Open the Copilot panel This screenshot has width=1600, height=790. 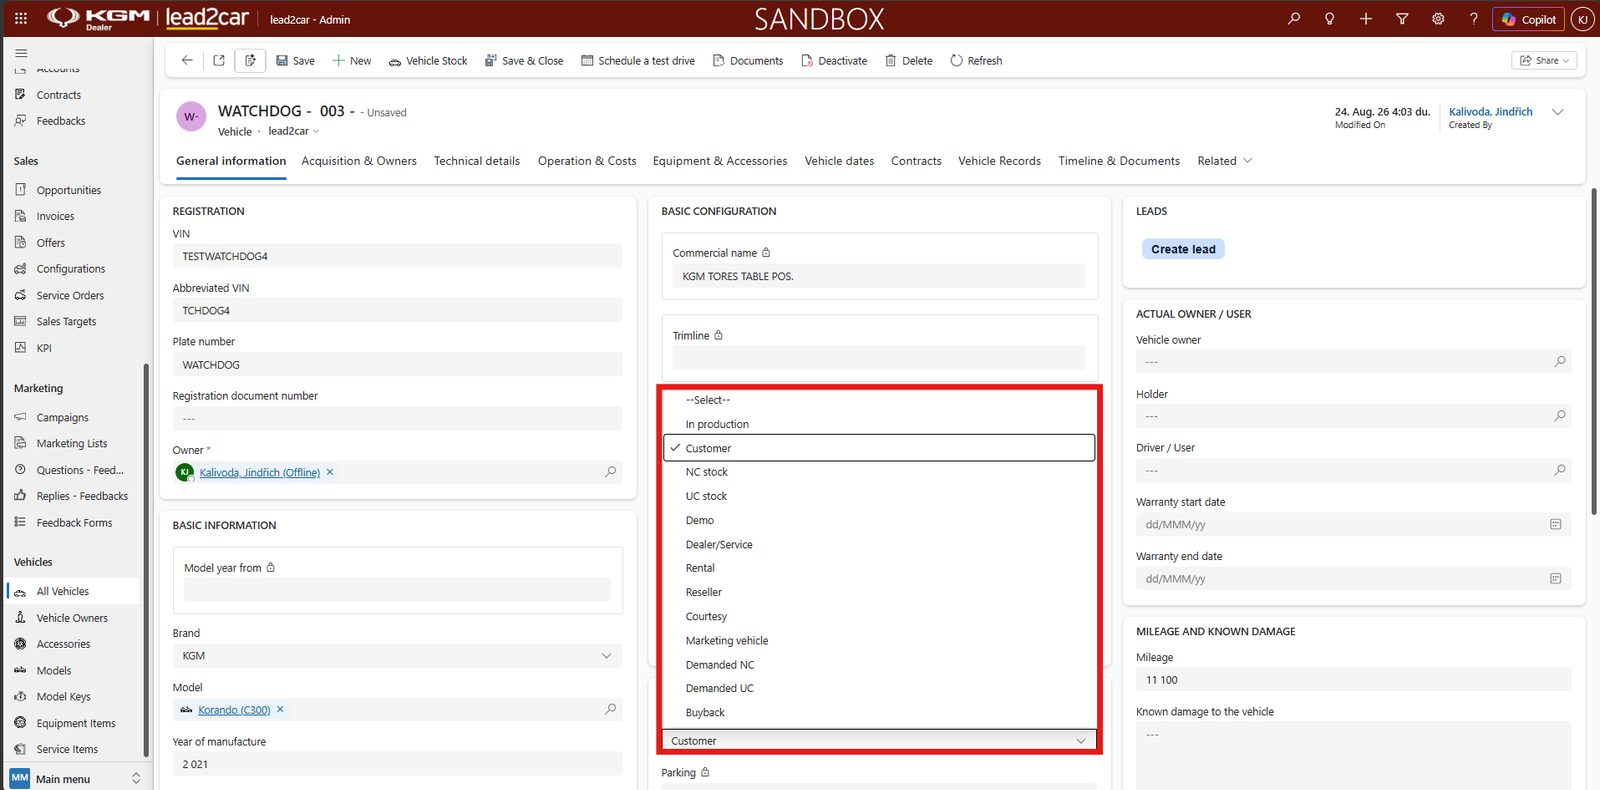1528,19
